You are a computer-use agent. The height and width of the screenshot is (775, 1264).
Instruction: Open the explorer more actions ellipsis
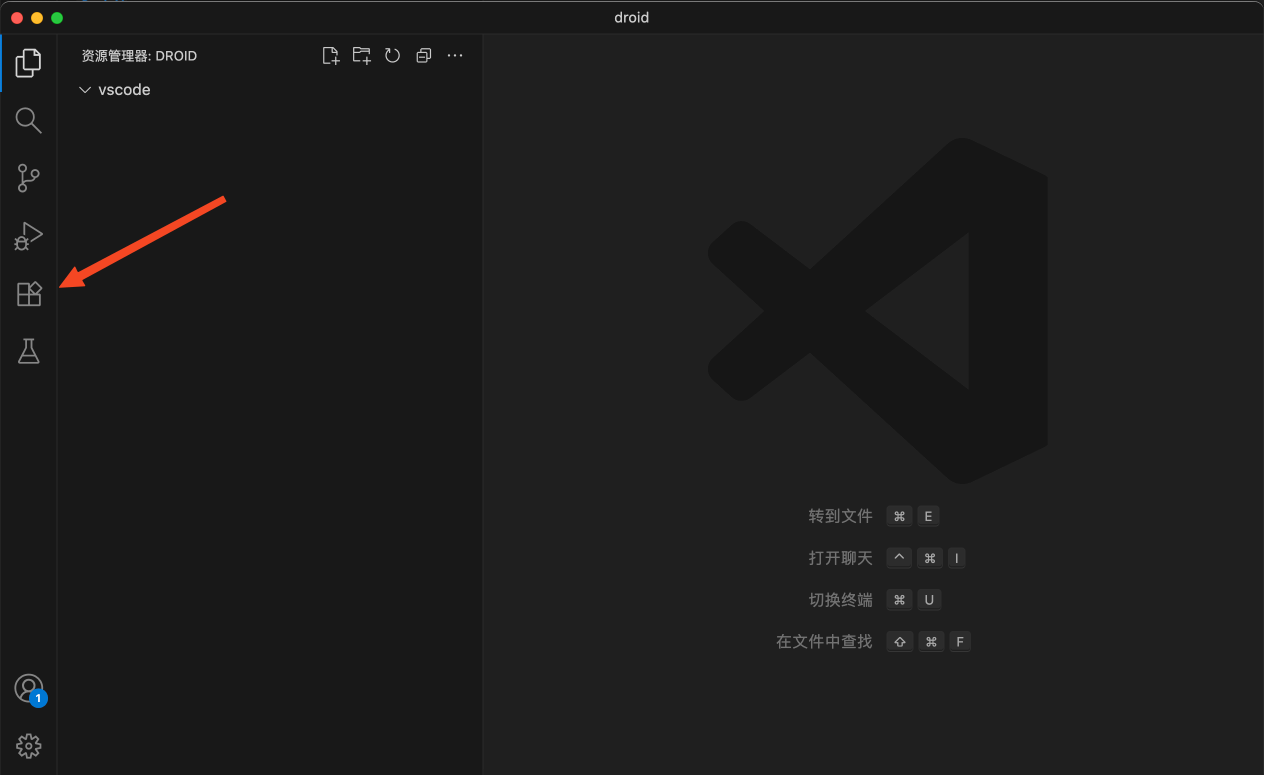[x=455, y=56]
